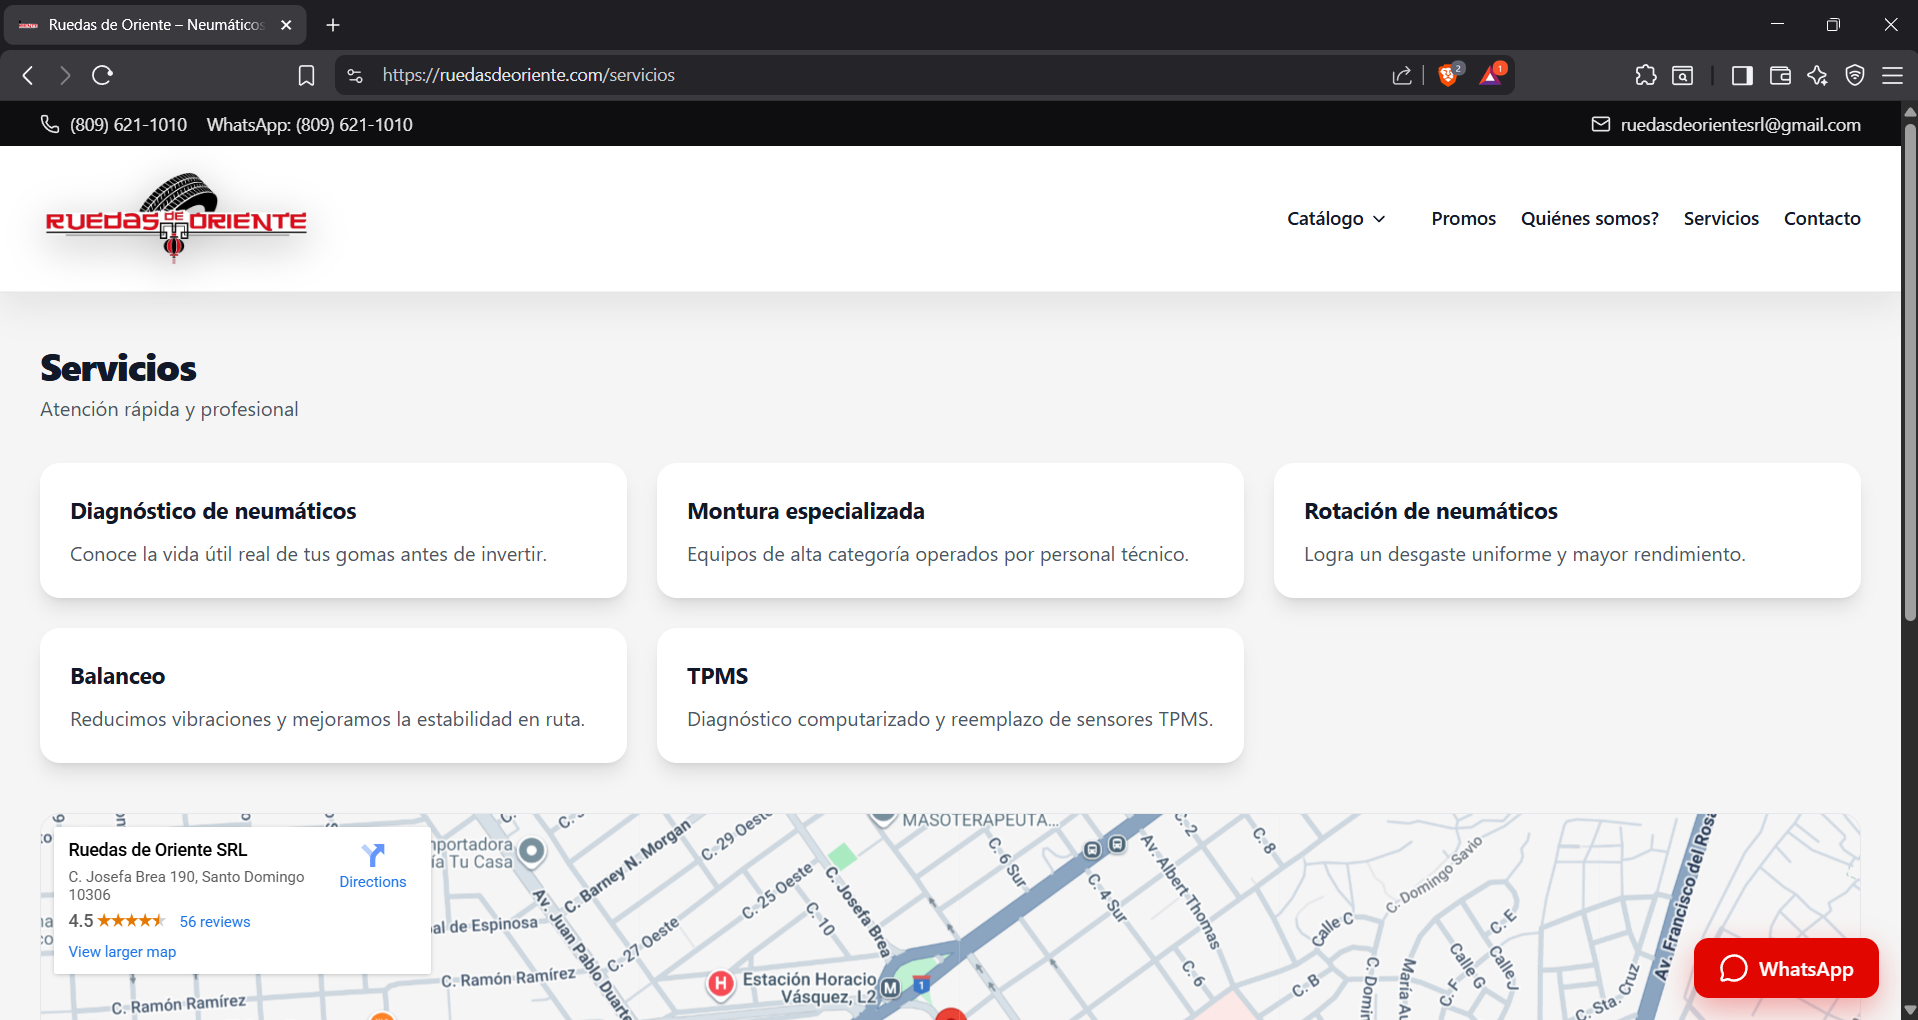Screen dimensions: 1918x1020
Task: Open the View larger map link
Action: click(x=122, y=952)
